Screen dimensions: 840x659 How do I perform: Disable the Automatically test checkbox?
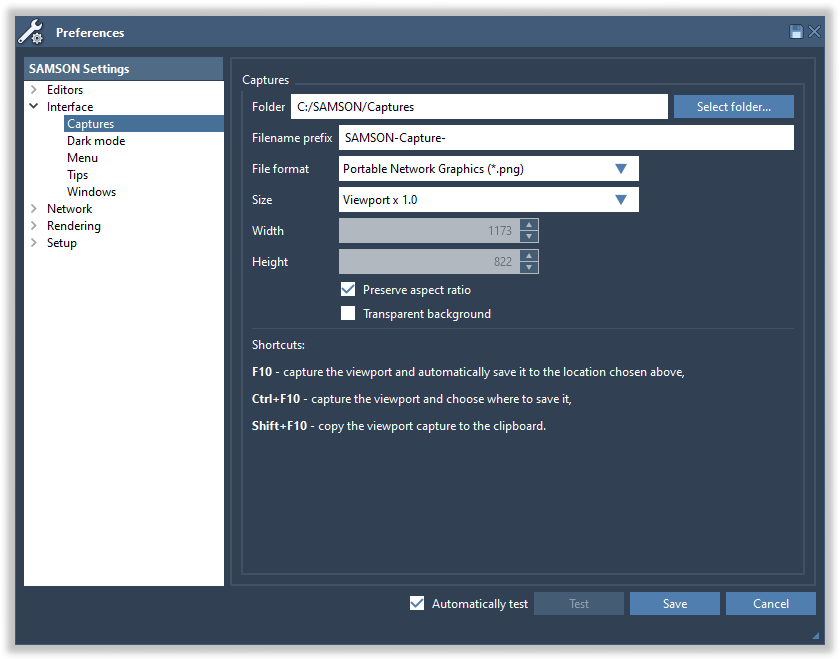(417, 604)
